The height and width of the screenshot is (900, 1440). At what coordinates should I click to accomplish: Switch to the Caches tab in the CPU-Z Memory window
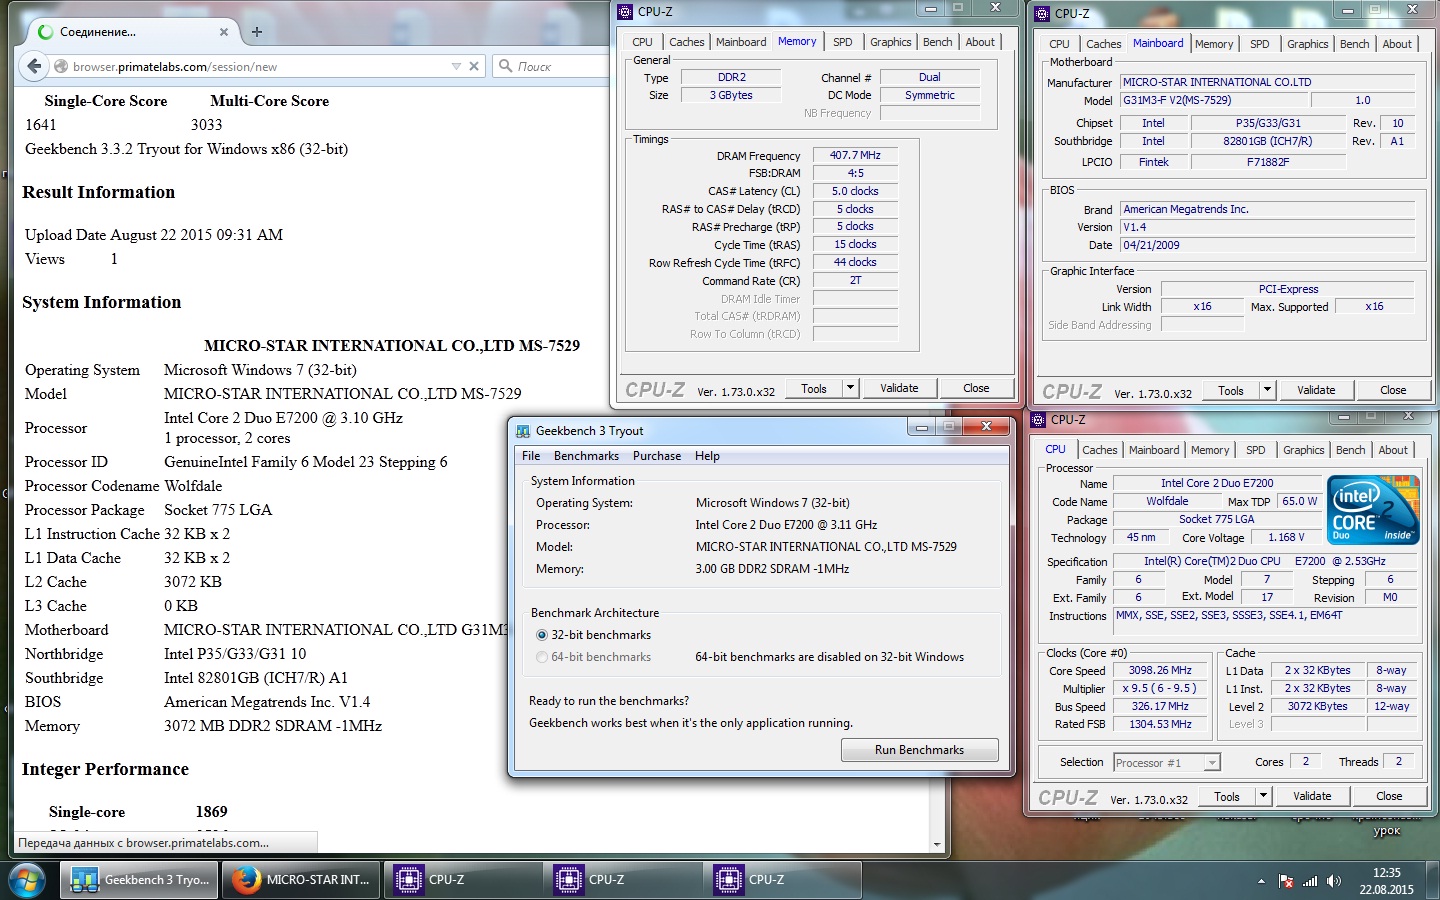(687, 42)
